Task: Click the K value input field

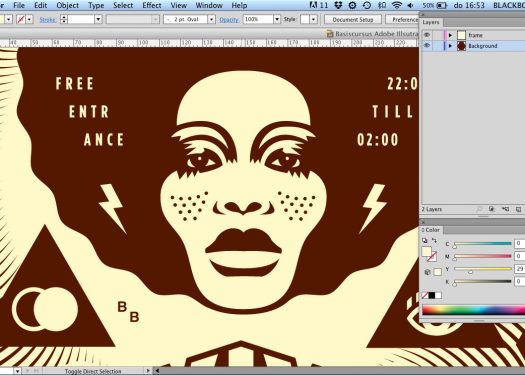Action: point(520,282)
